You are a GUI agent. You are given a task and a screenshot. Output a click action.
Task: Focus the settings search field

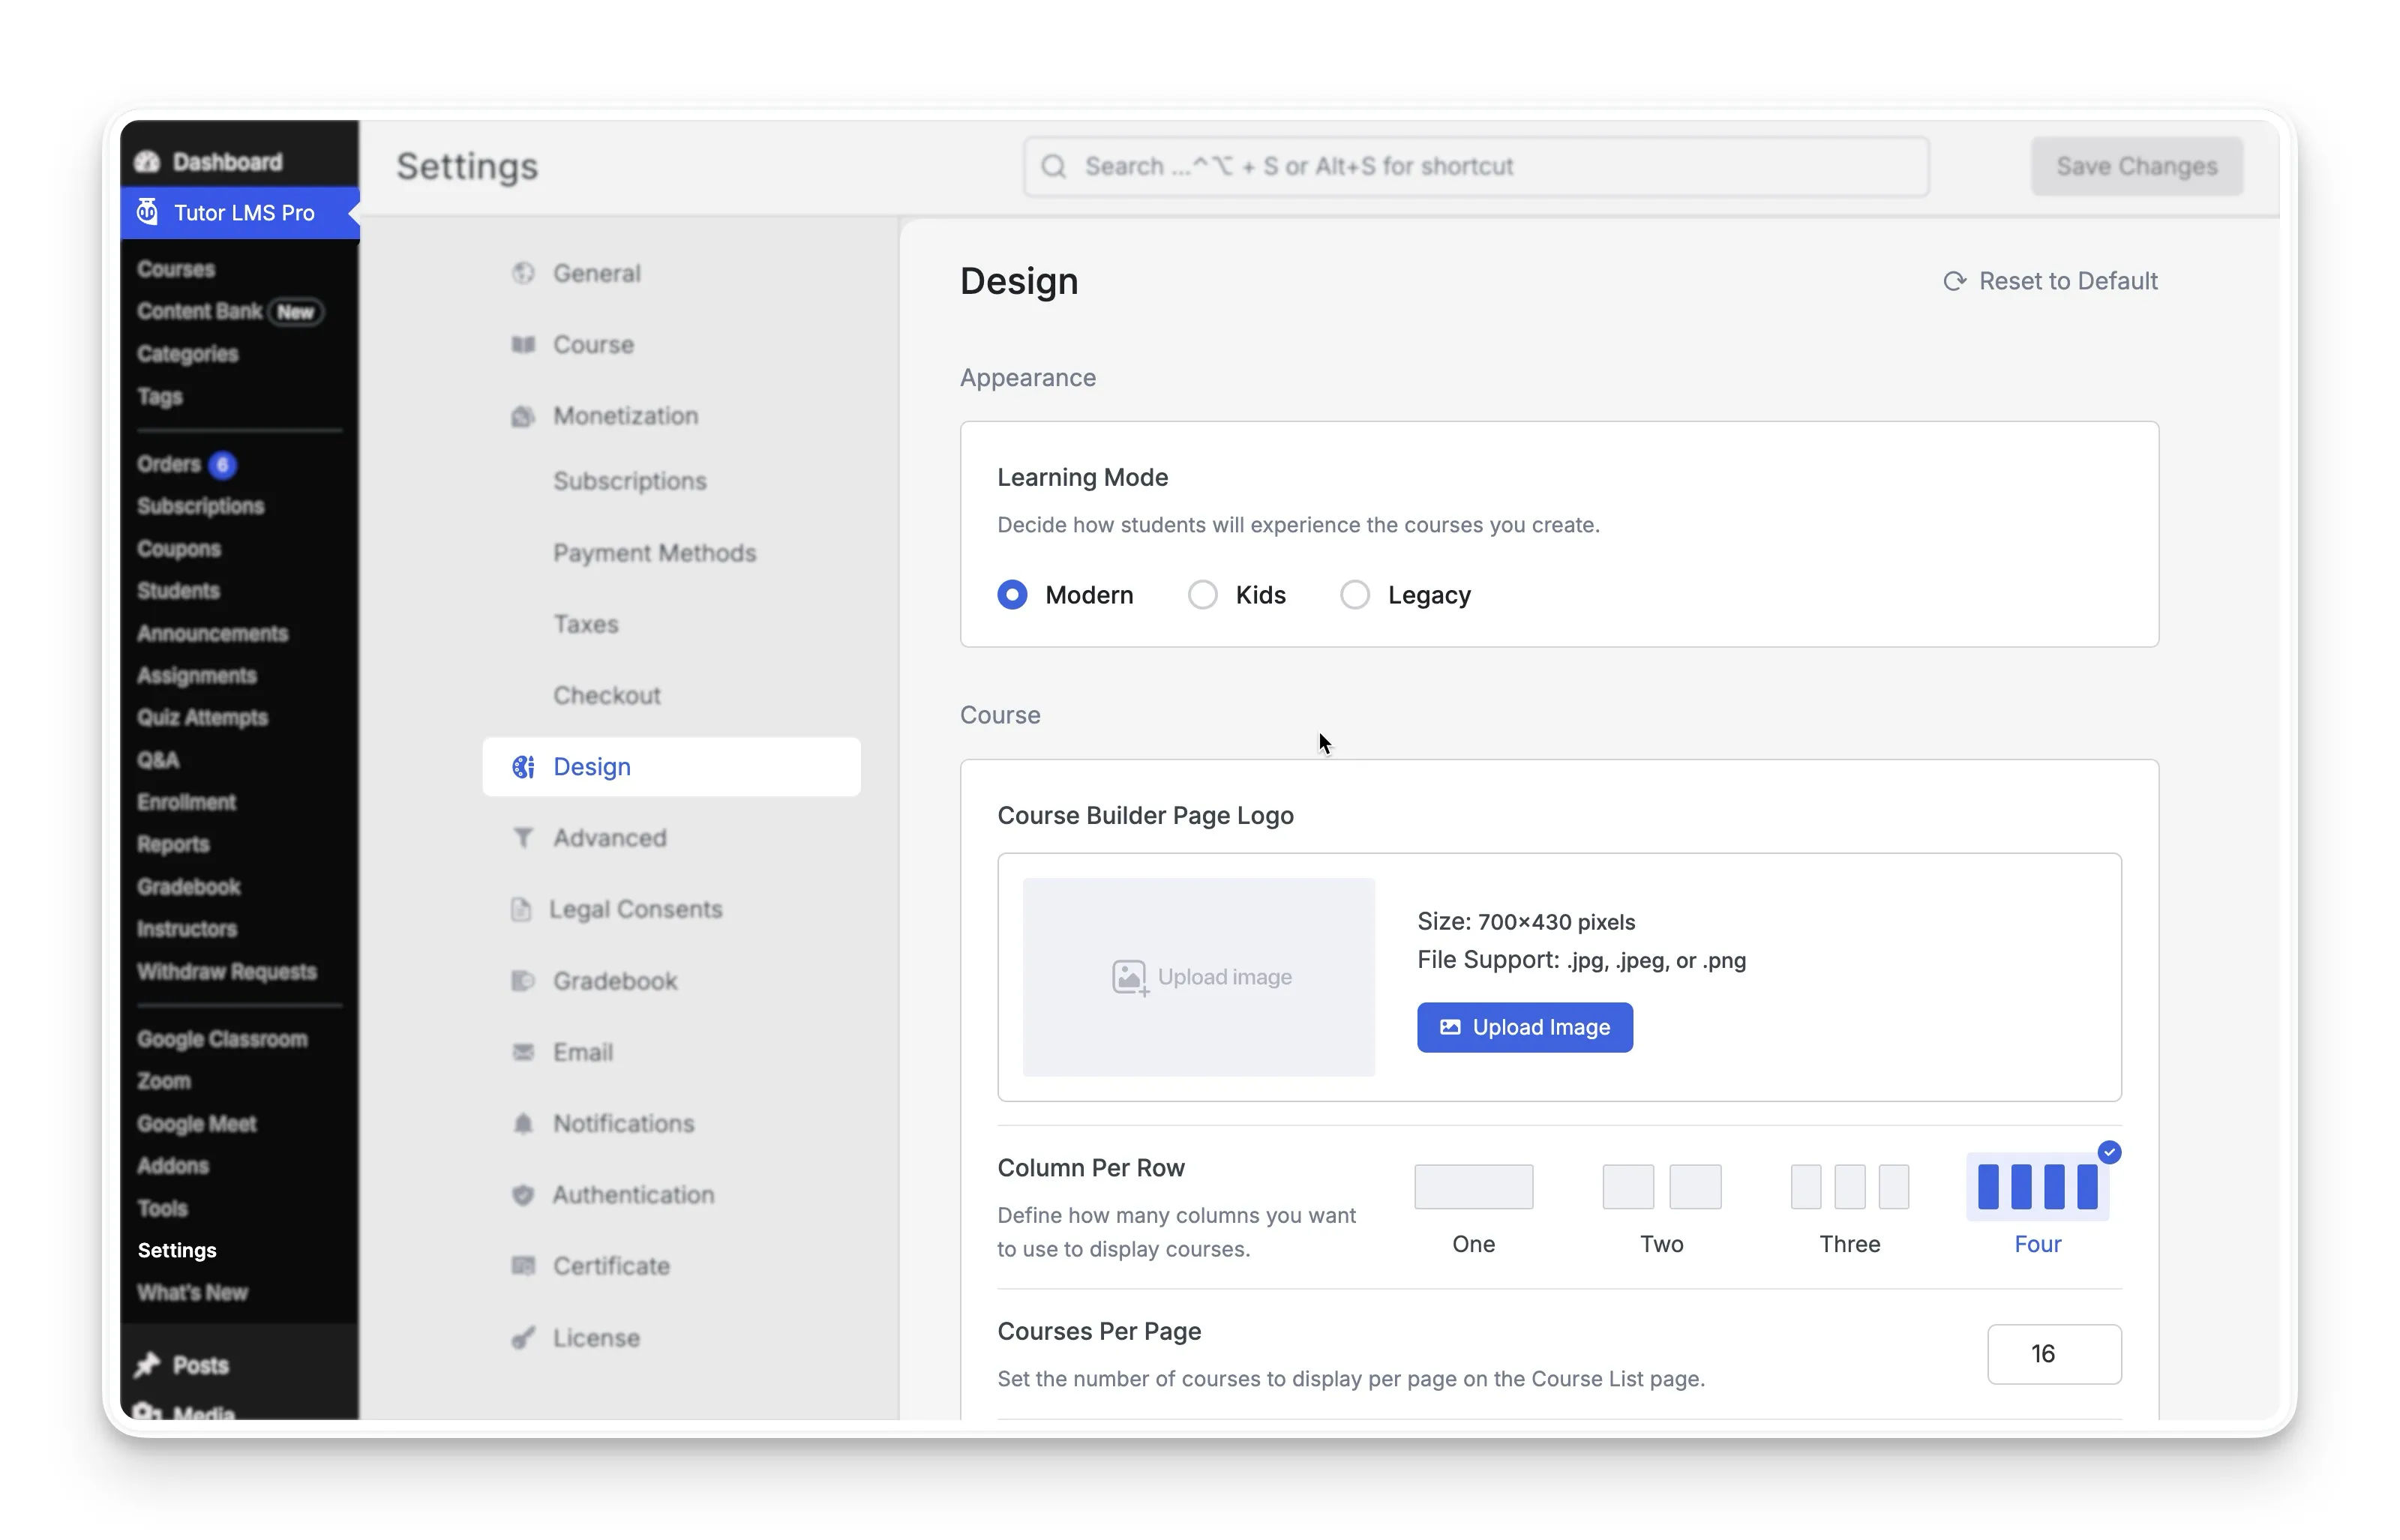coord(1476,166)
